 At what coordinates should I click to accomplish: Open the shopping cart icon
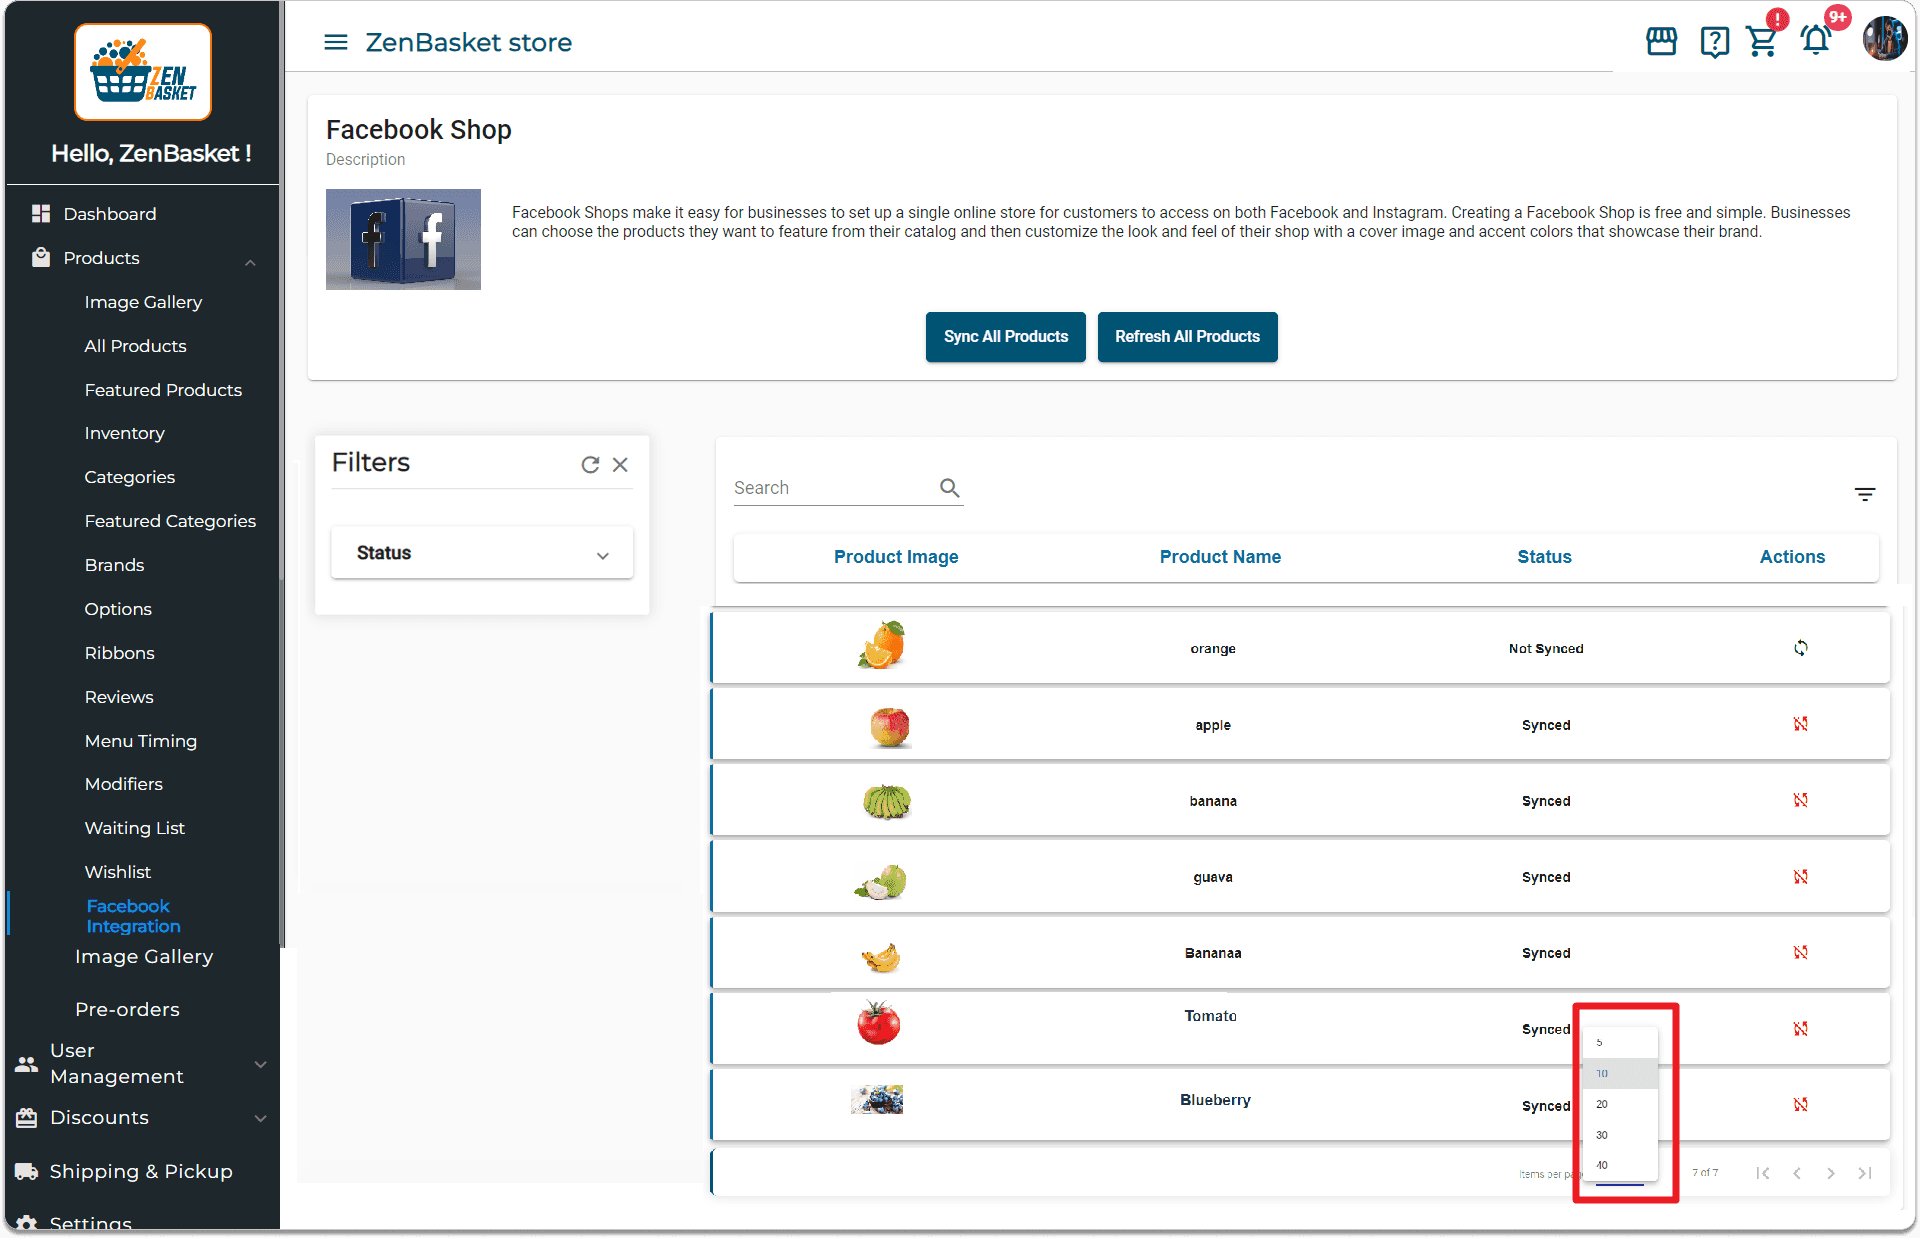[1762, 42]
